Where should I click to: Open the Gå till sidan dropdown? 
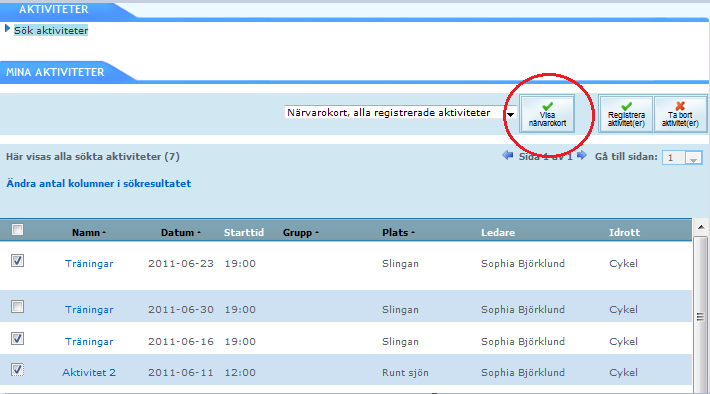682,158
